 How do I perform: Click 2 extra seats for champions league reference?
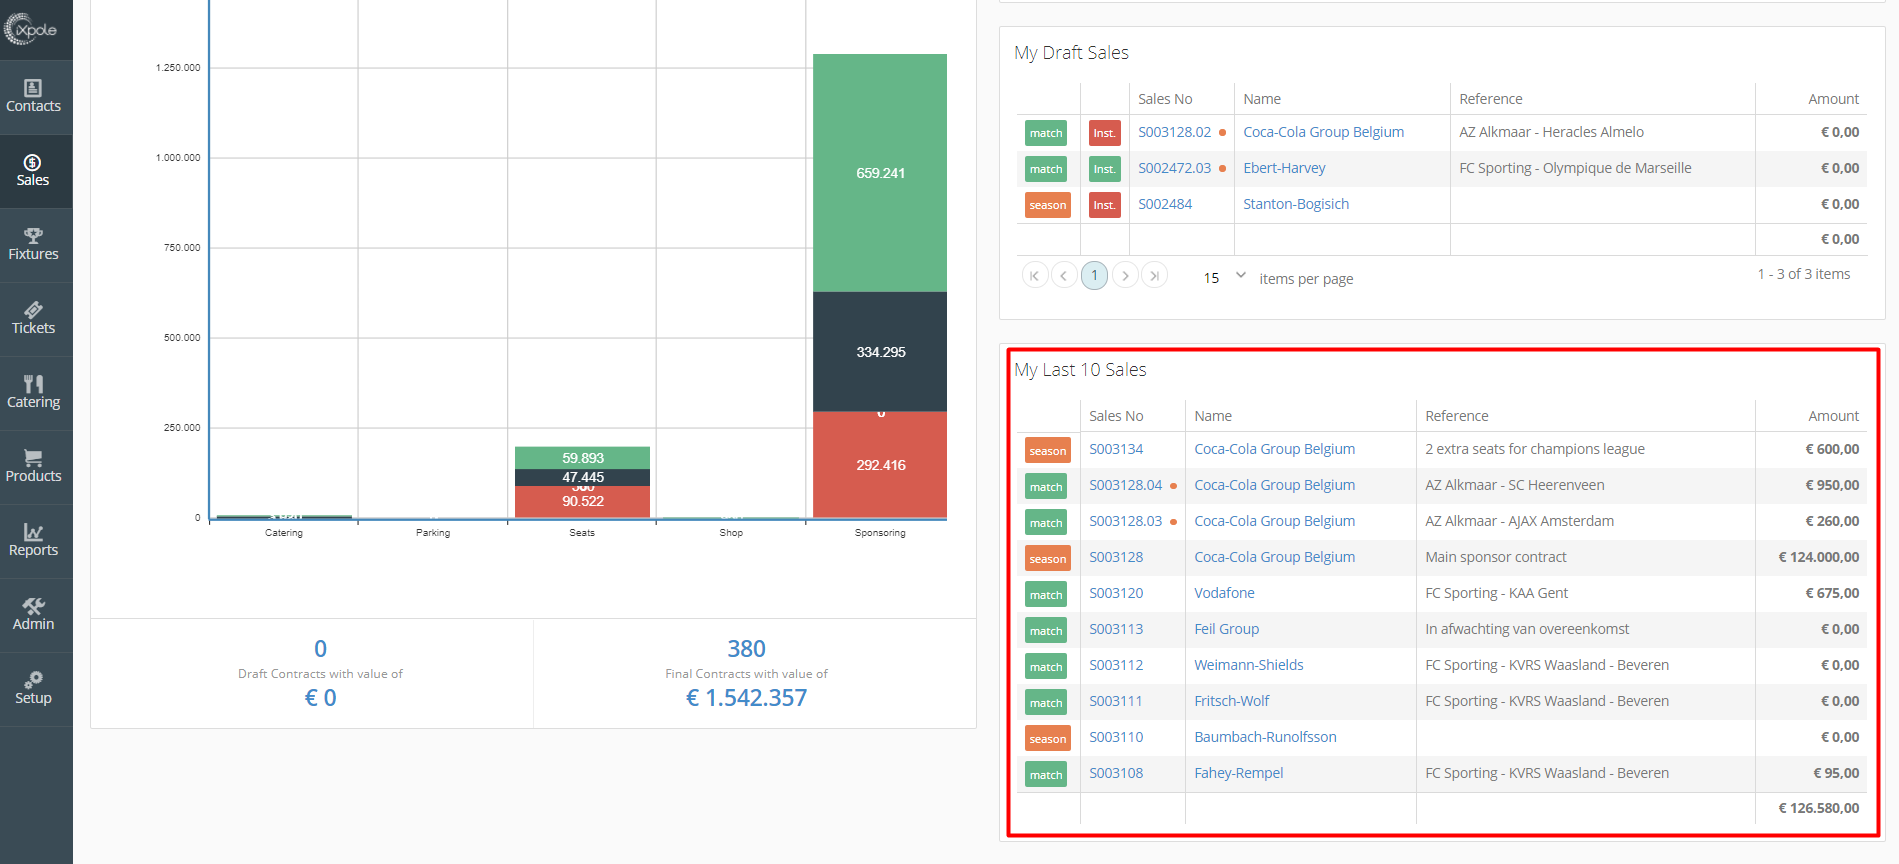1534,449
